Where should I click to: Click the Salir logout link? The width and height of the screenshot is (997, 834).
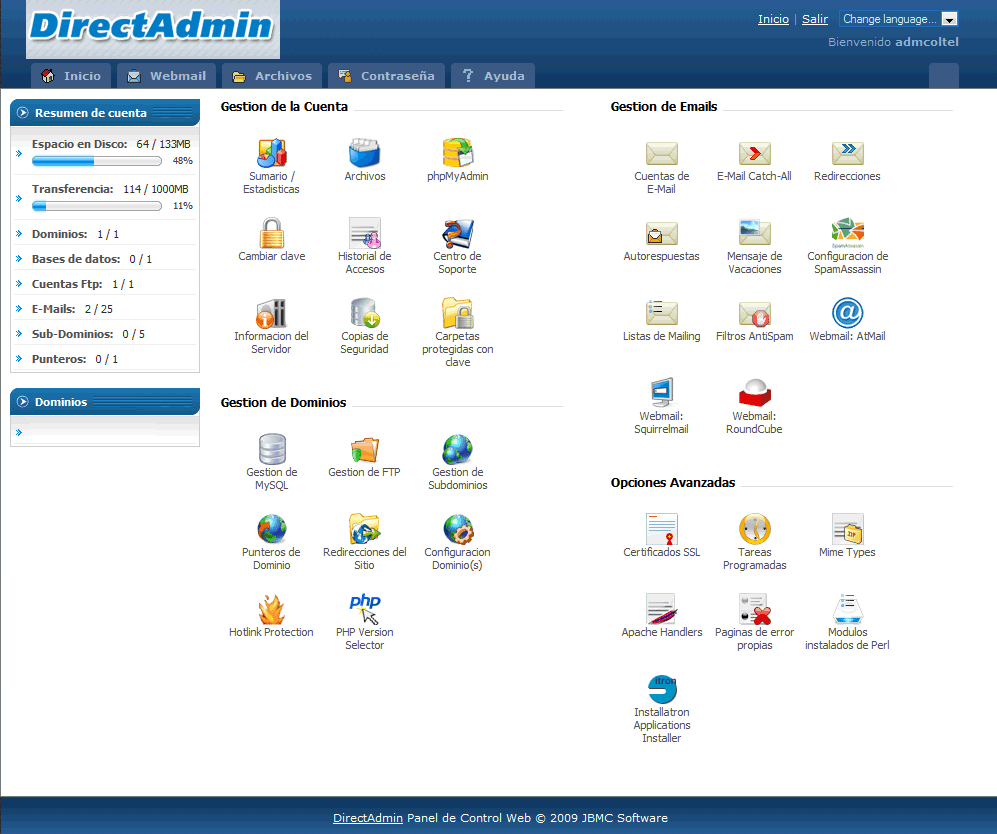pos(815,19)
